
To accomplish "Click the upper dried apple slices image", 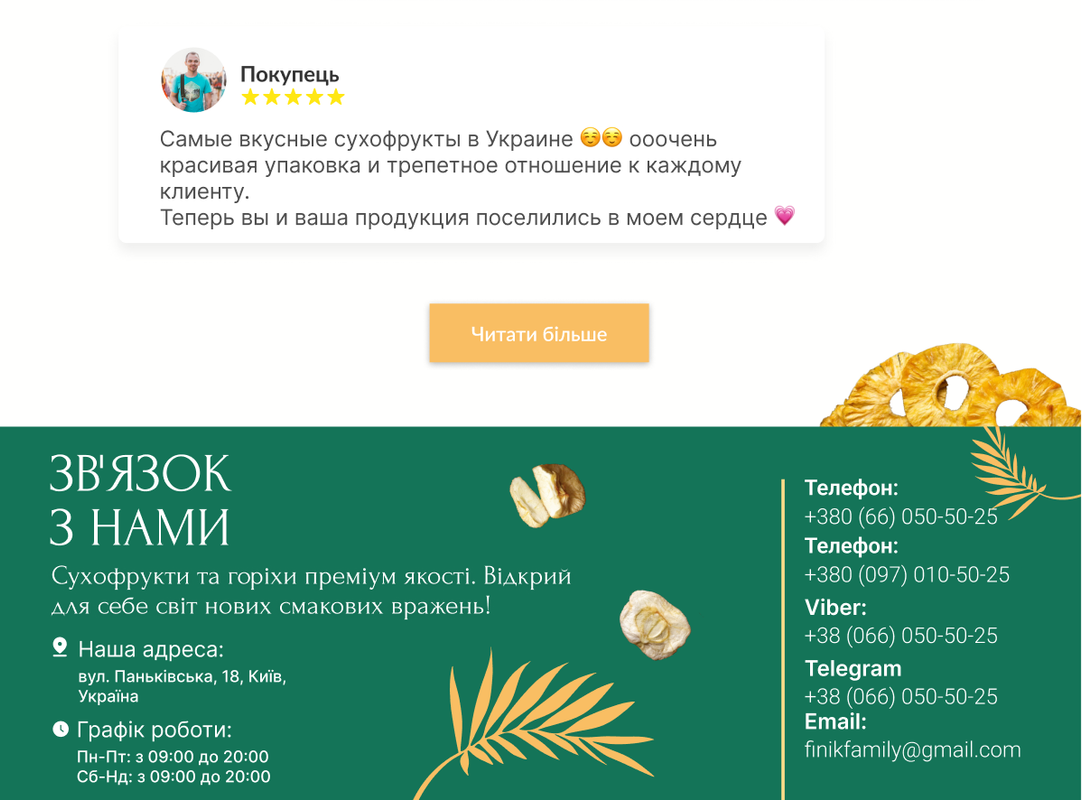I will coord(547,496).
